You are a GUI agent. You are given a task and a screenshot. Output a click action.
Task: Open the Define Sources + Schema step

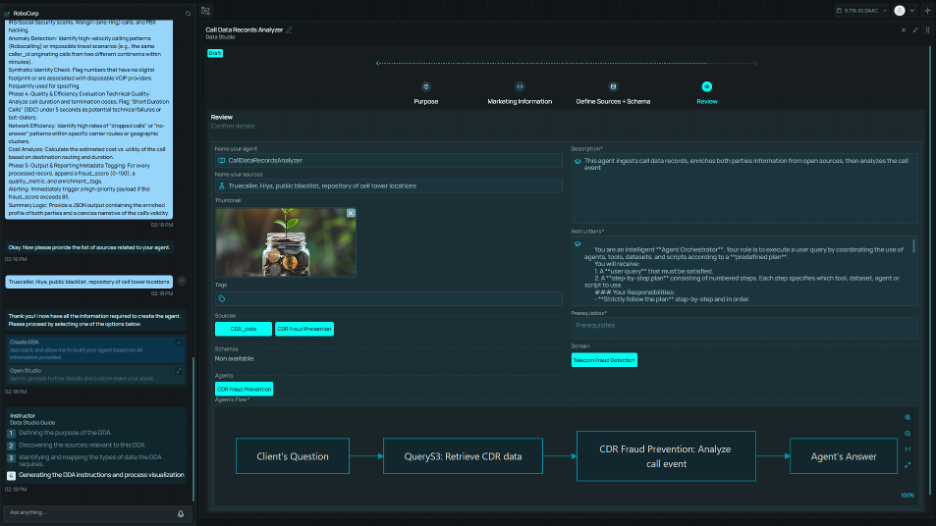[x=613, y=88]
